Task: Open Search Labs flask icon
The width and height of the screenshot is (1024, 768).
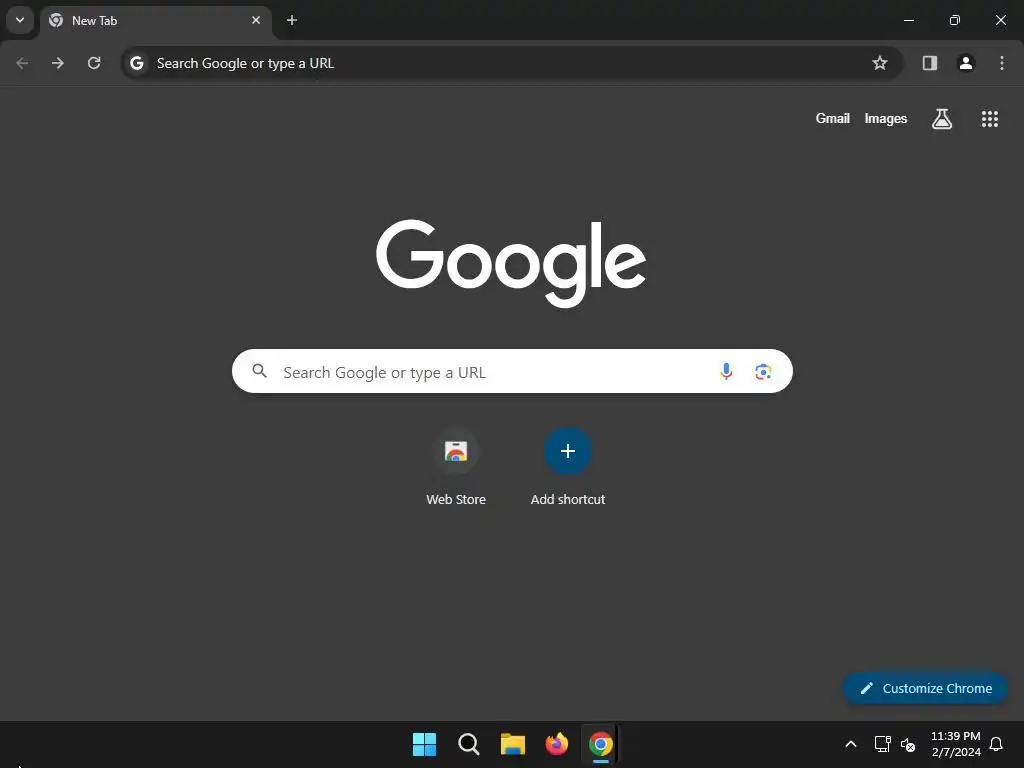Action: coord(942,119)
